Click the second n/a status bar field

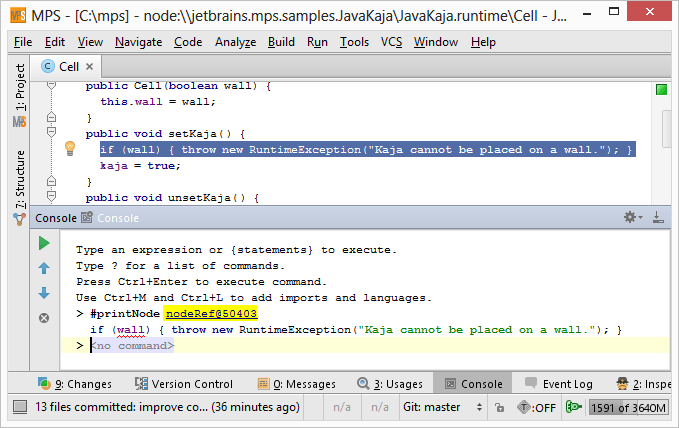coord(380,407)
